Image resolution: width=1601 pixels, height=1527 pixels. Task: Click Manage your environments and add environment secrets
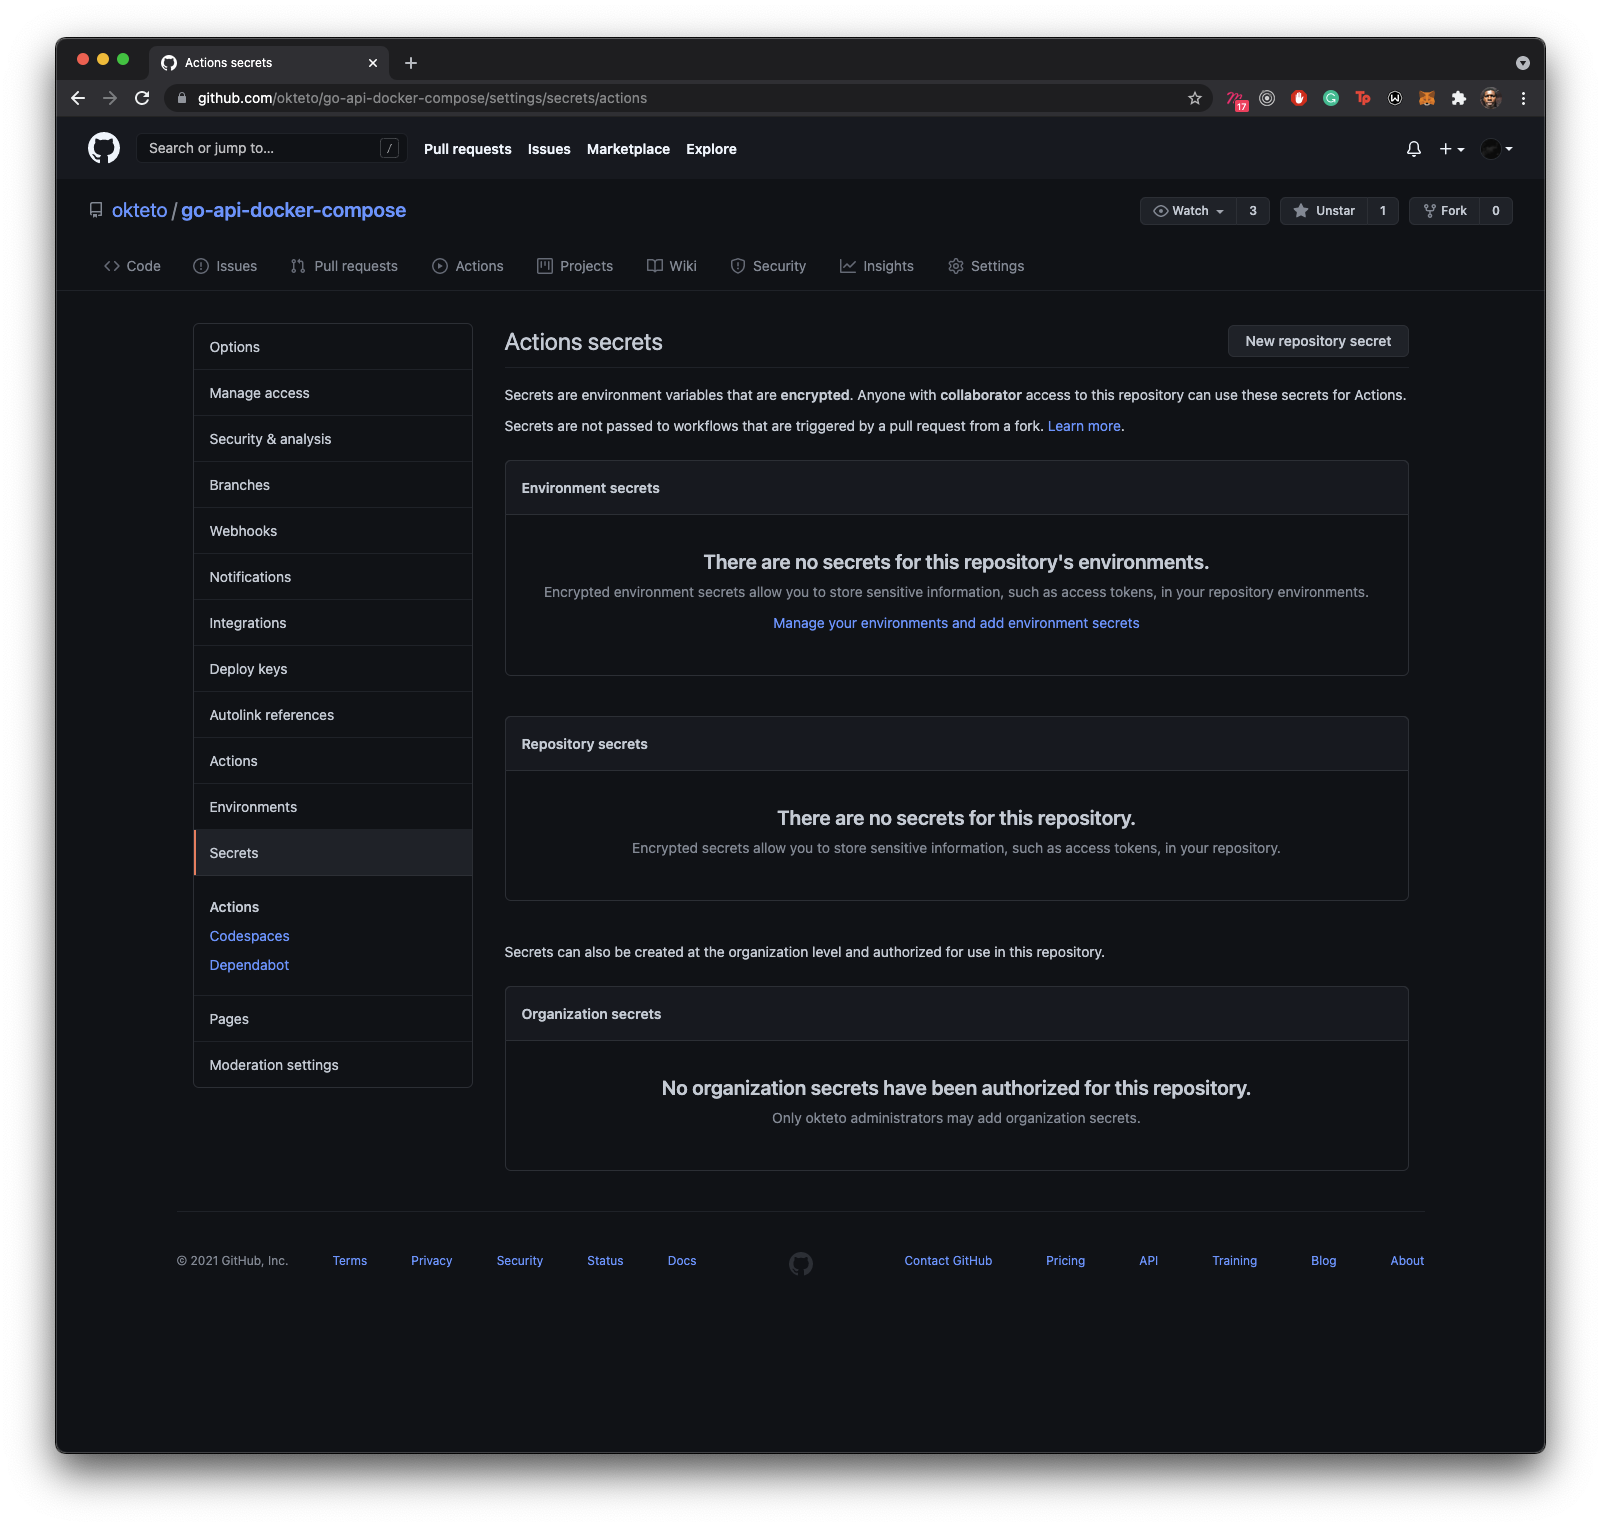(x=956, y=623)
